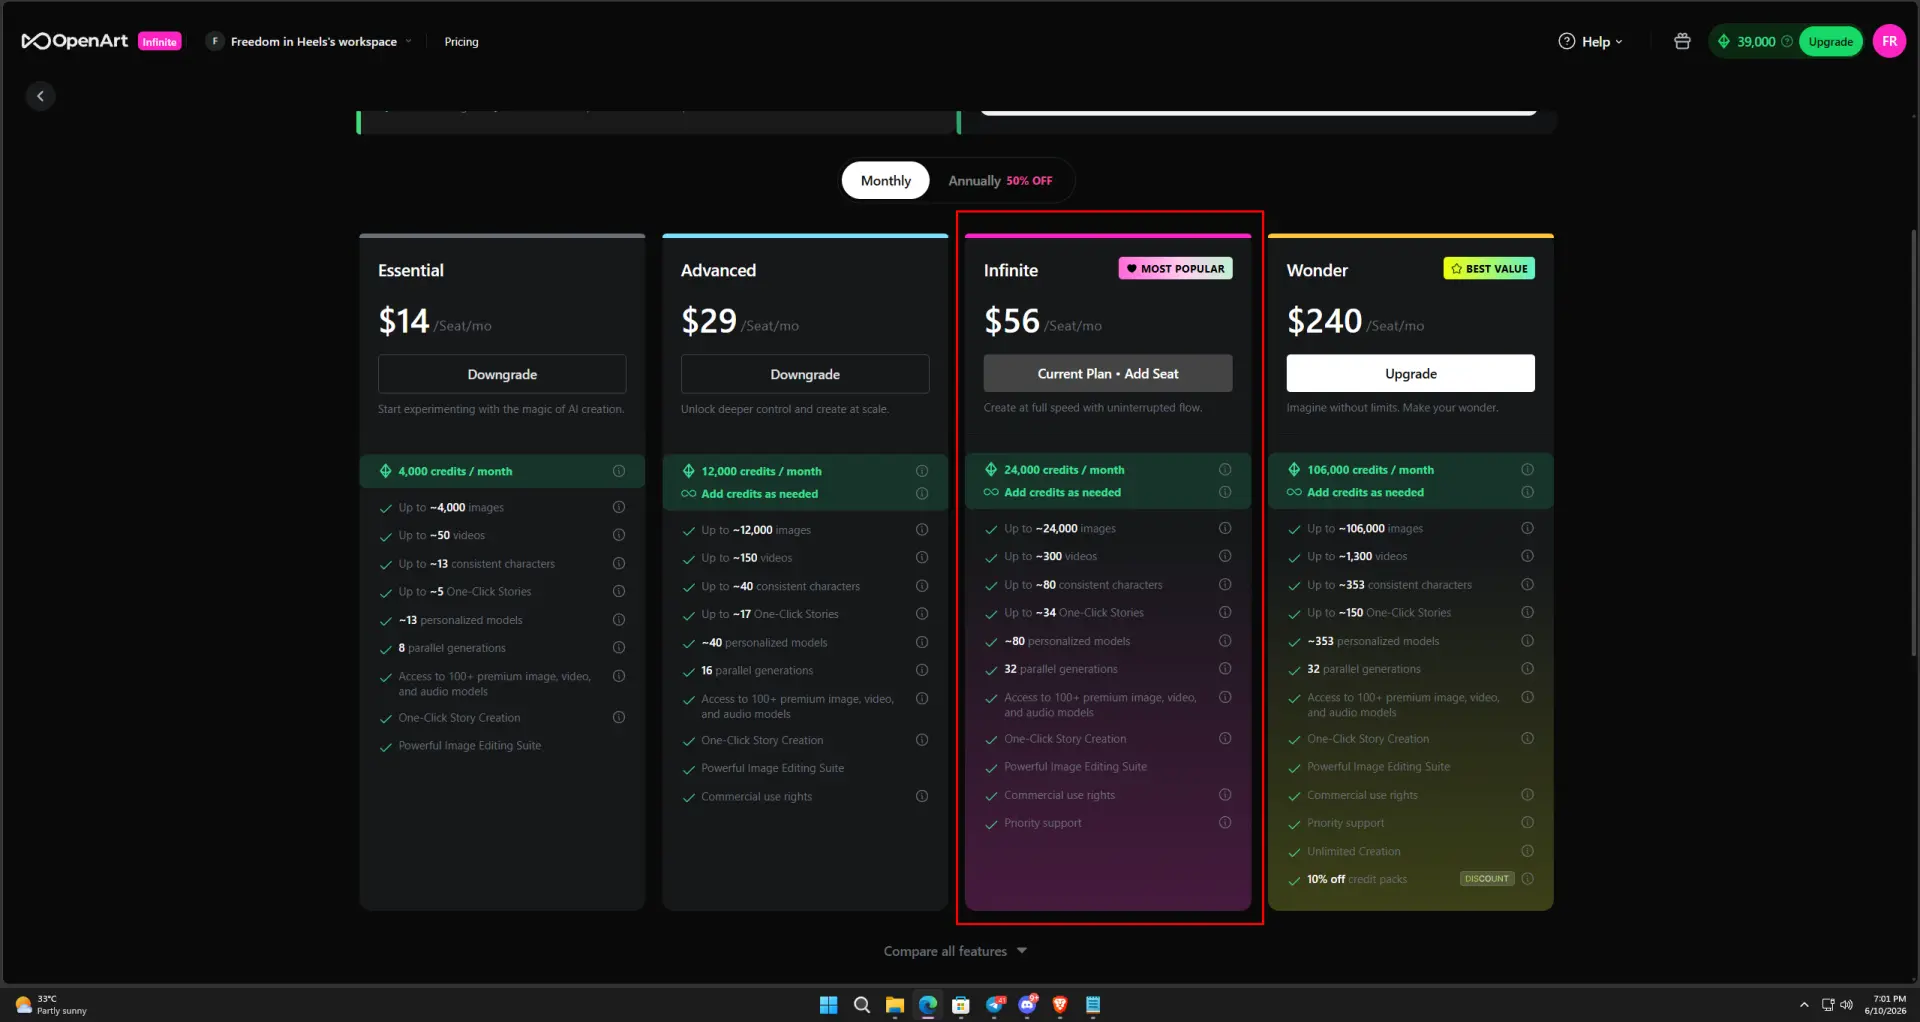1920x1022 pixels.
Task: Show info for Wonder 106,000 credits / month
Action: [x=1528, y=469]
